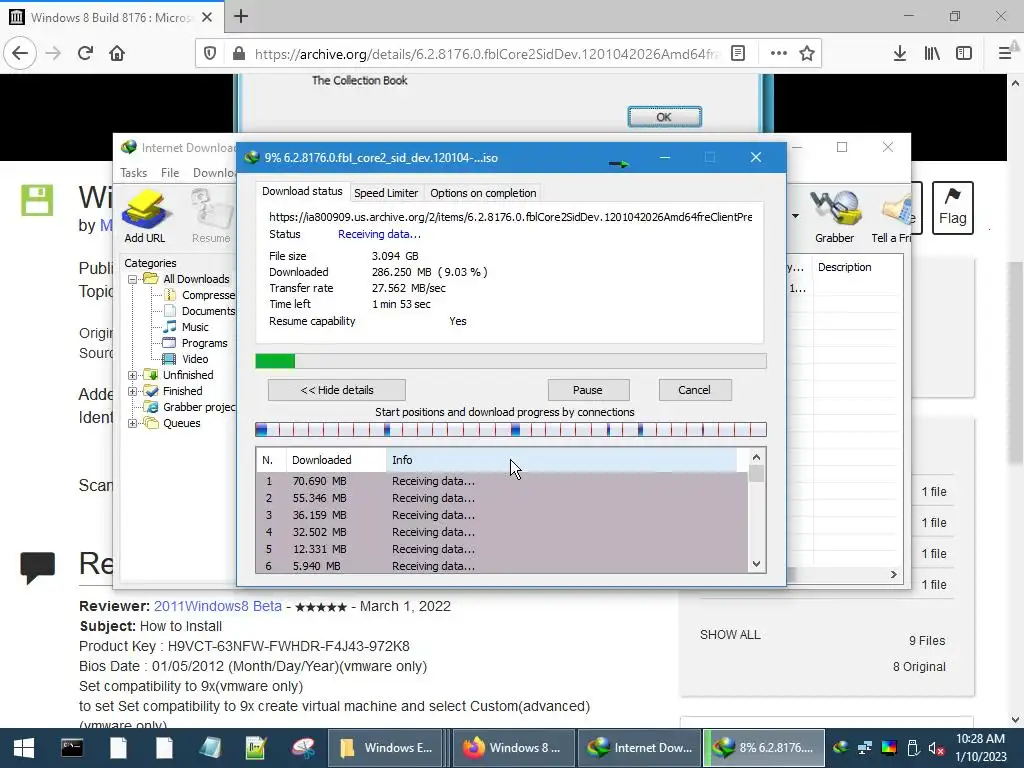Click OK in The Collection Book dialog

664,117
